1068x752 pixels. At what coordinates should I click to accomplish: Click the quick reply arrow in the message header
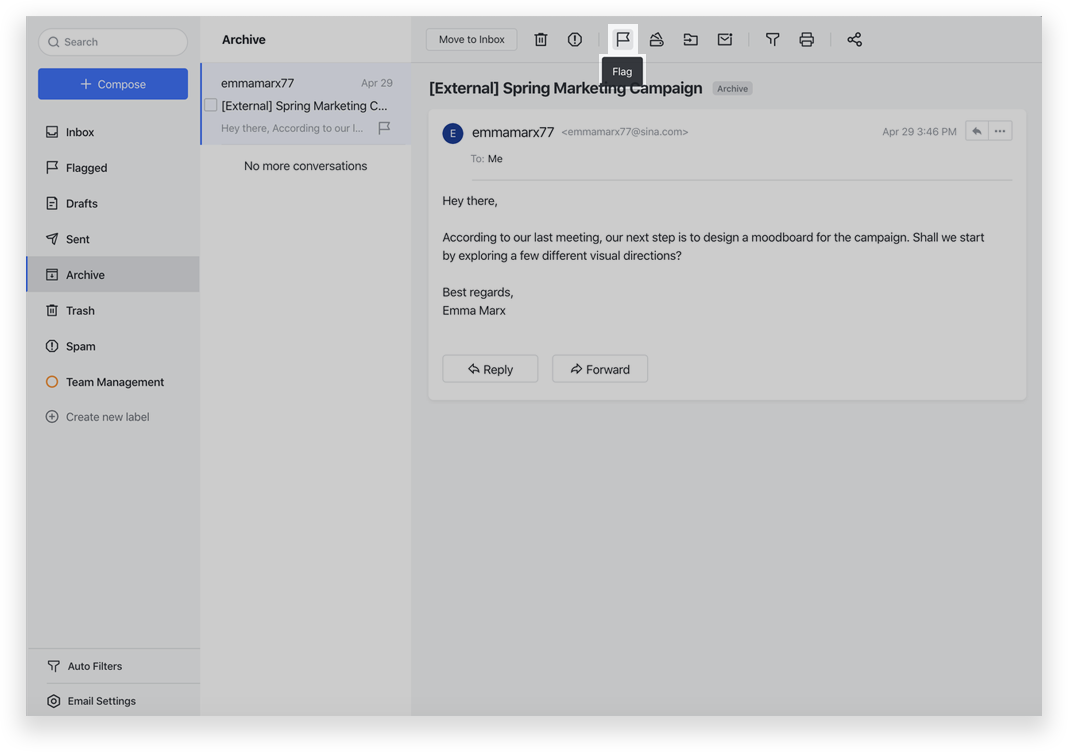coord(976,131)
